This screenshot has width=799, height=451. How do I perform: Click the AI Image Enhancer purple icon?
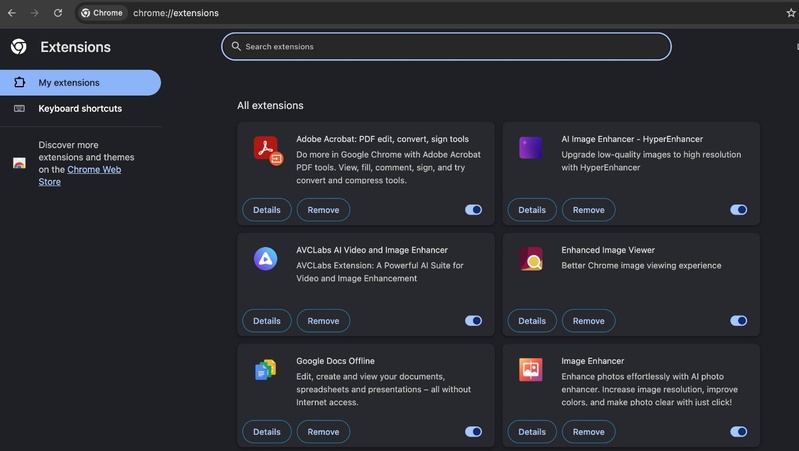click(x=530, y=148)
